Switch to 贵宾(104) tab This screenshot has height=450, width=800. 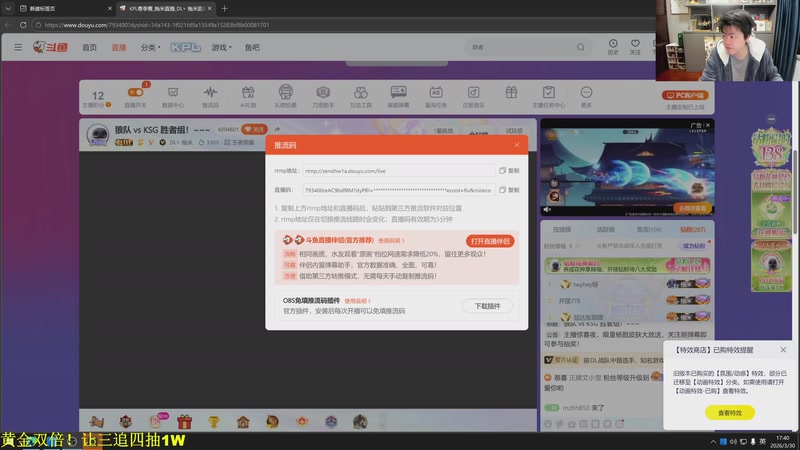(x=649, y=230)
